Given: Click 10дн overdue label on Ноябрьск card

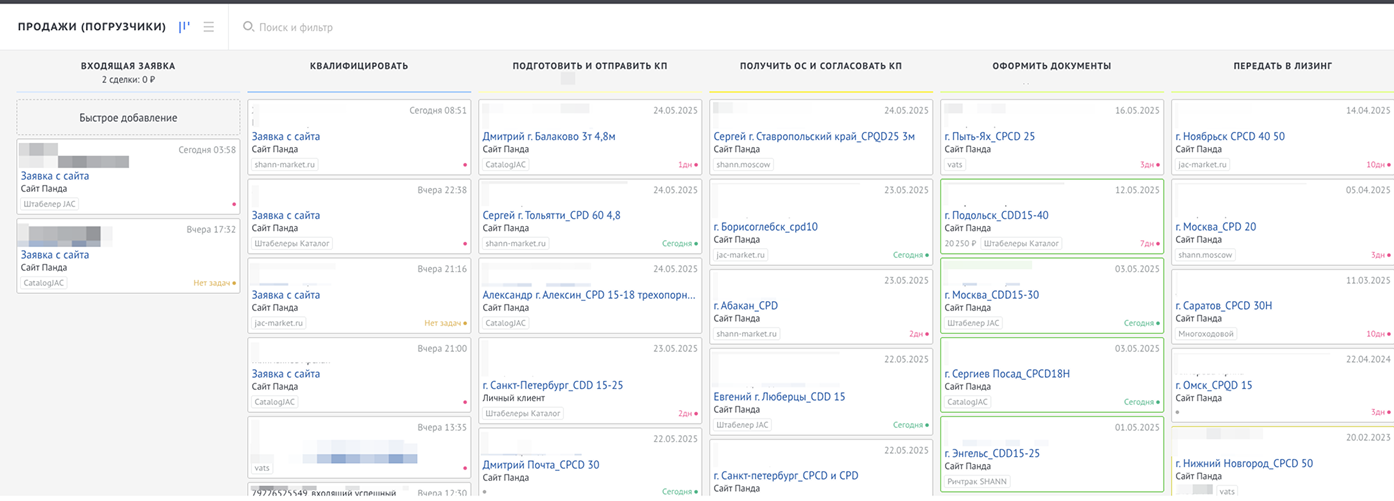Looking at the screenshot, I should pyautogui.click(x=1378, y=164).
